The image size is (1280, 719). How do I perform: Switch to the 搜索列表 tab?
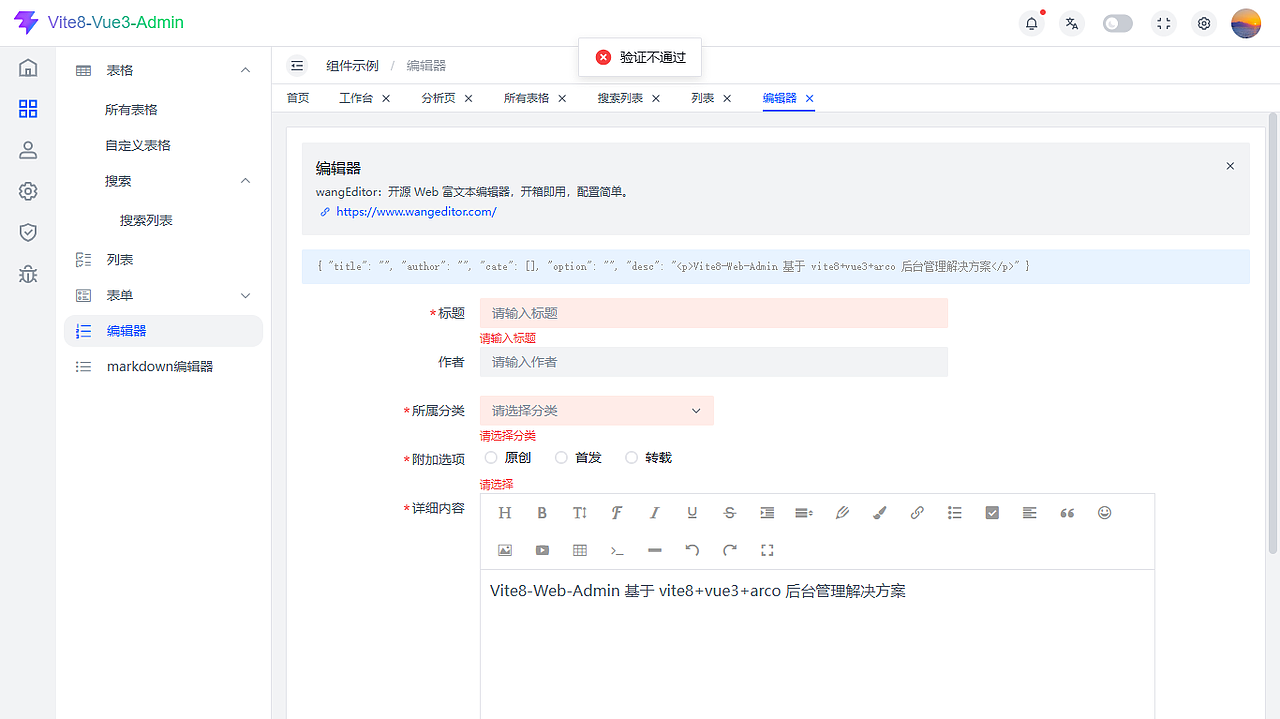click(620, 98)
